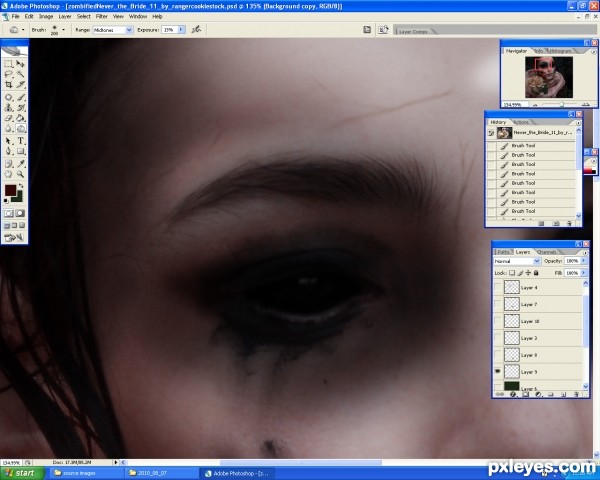Switch to the Actions tab
600x480 pixels.
tap(521, 122)
